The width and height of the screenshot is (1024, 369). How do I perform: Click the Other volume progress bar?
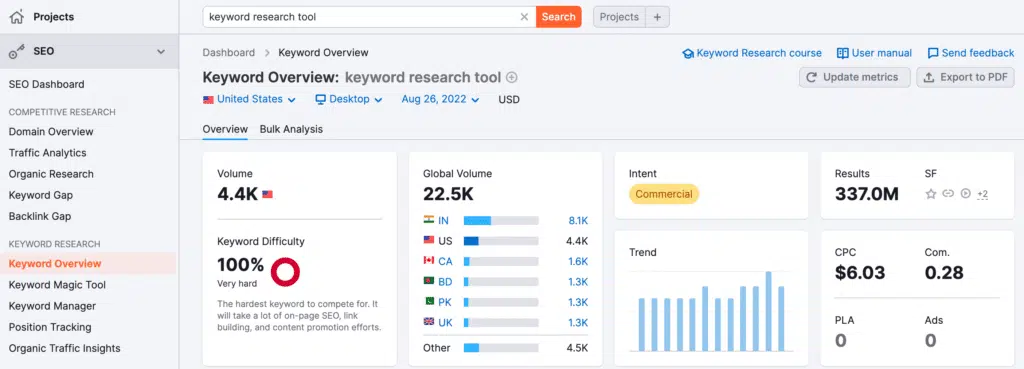pyautogui.click(x=501, y=347)
